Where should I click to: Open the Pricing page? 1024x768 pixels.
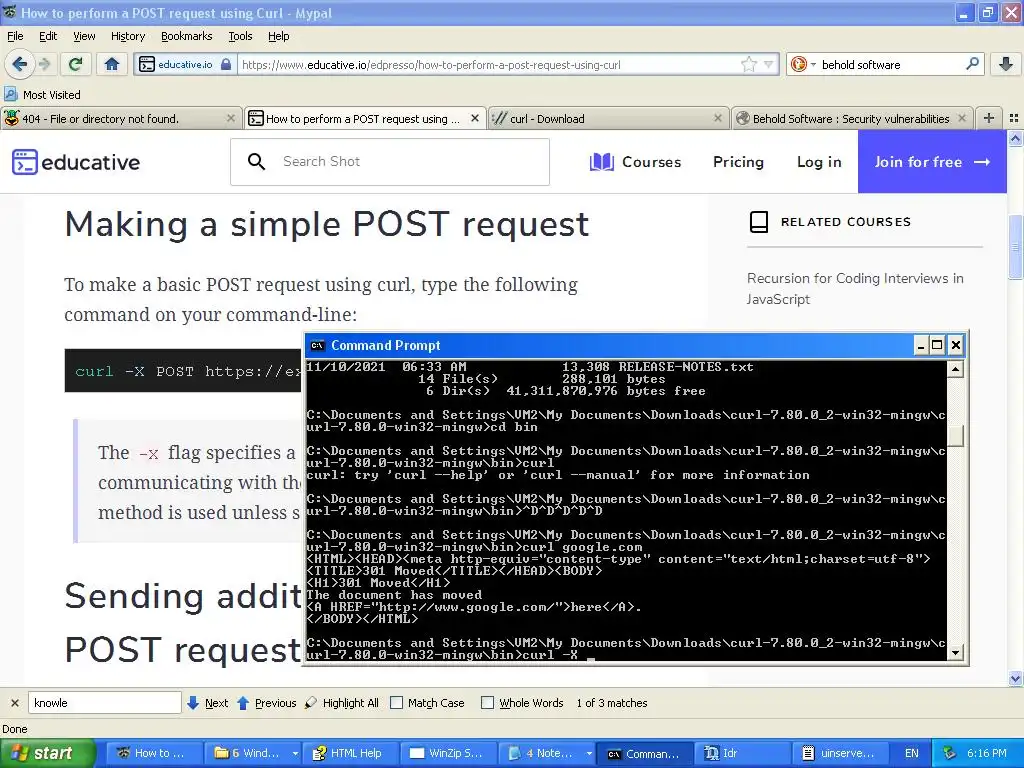pyautogui.click(x=738, y=162)
